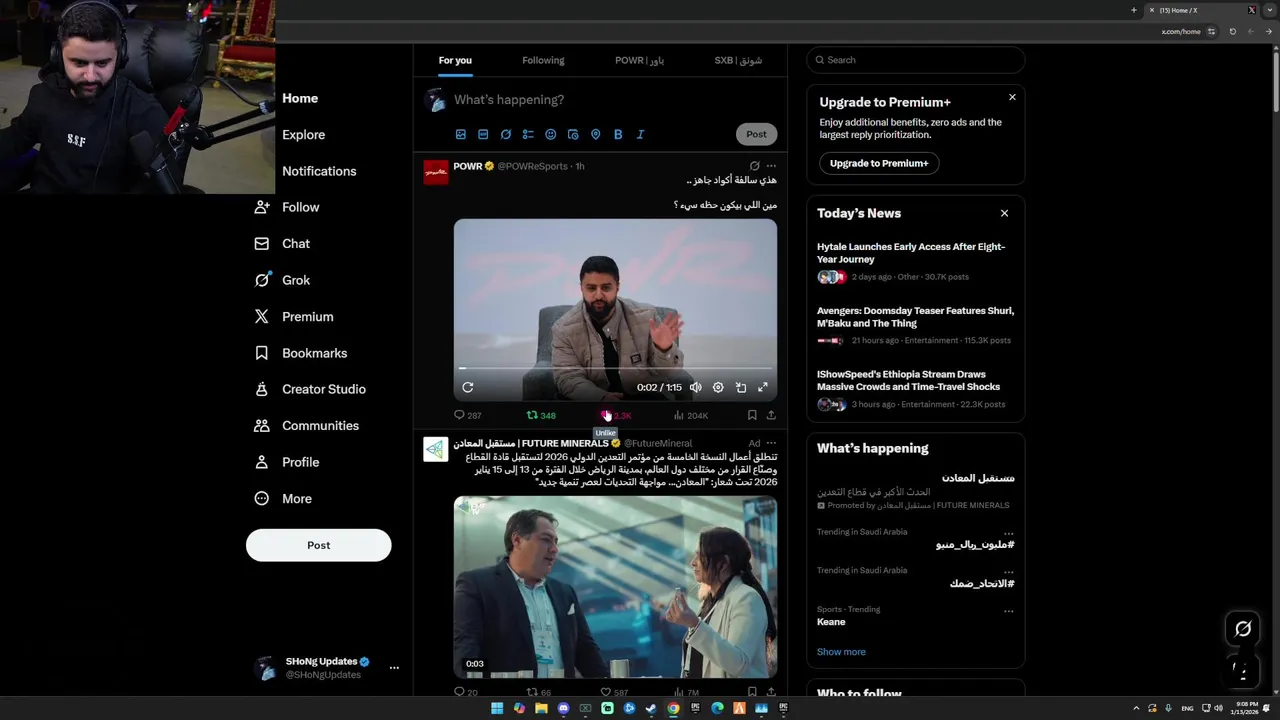Open Communities in sidebar

(306, 426)
